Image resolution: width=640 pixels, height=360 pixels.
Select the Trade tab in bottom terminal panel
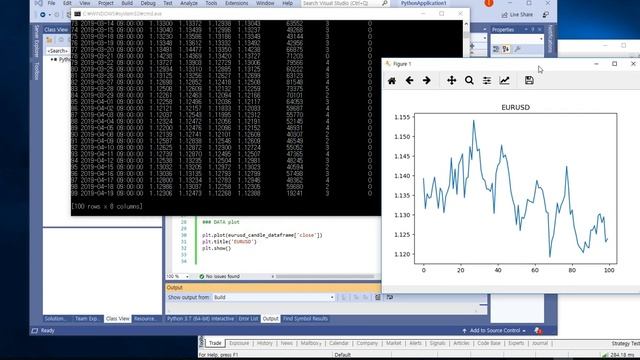215,343
